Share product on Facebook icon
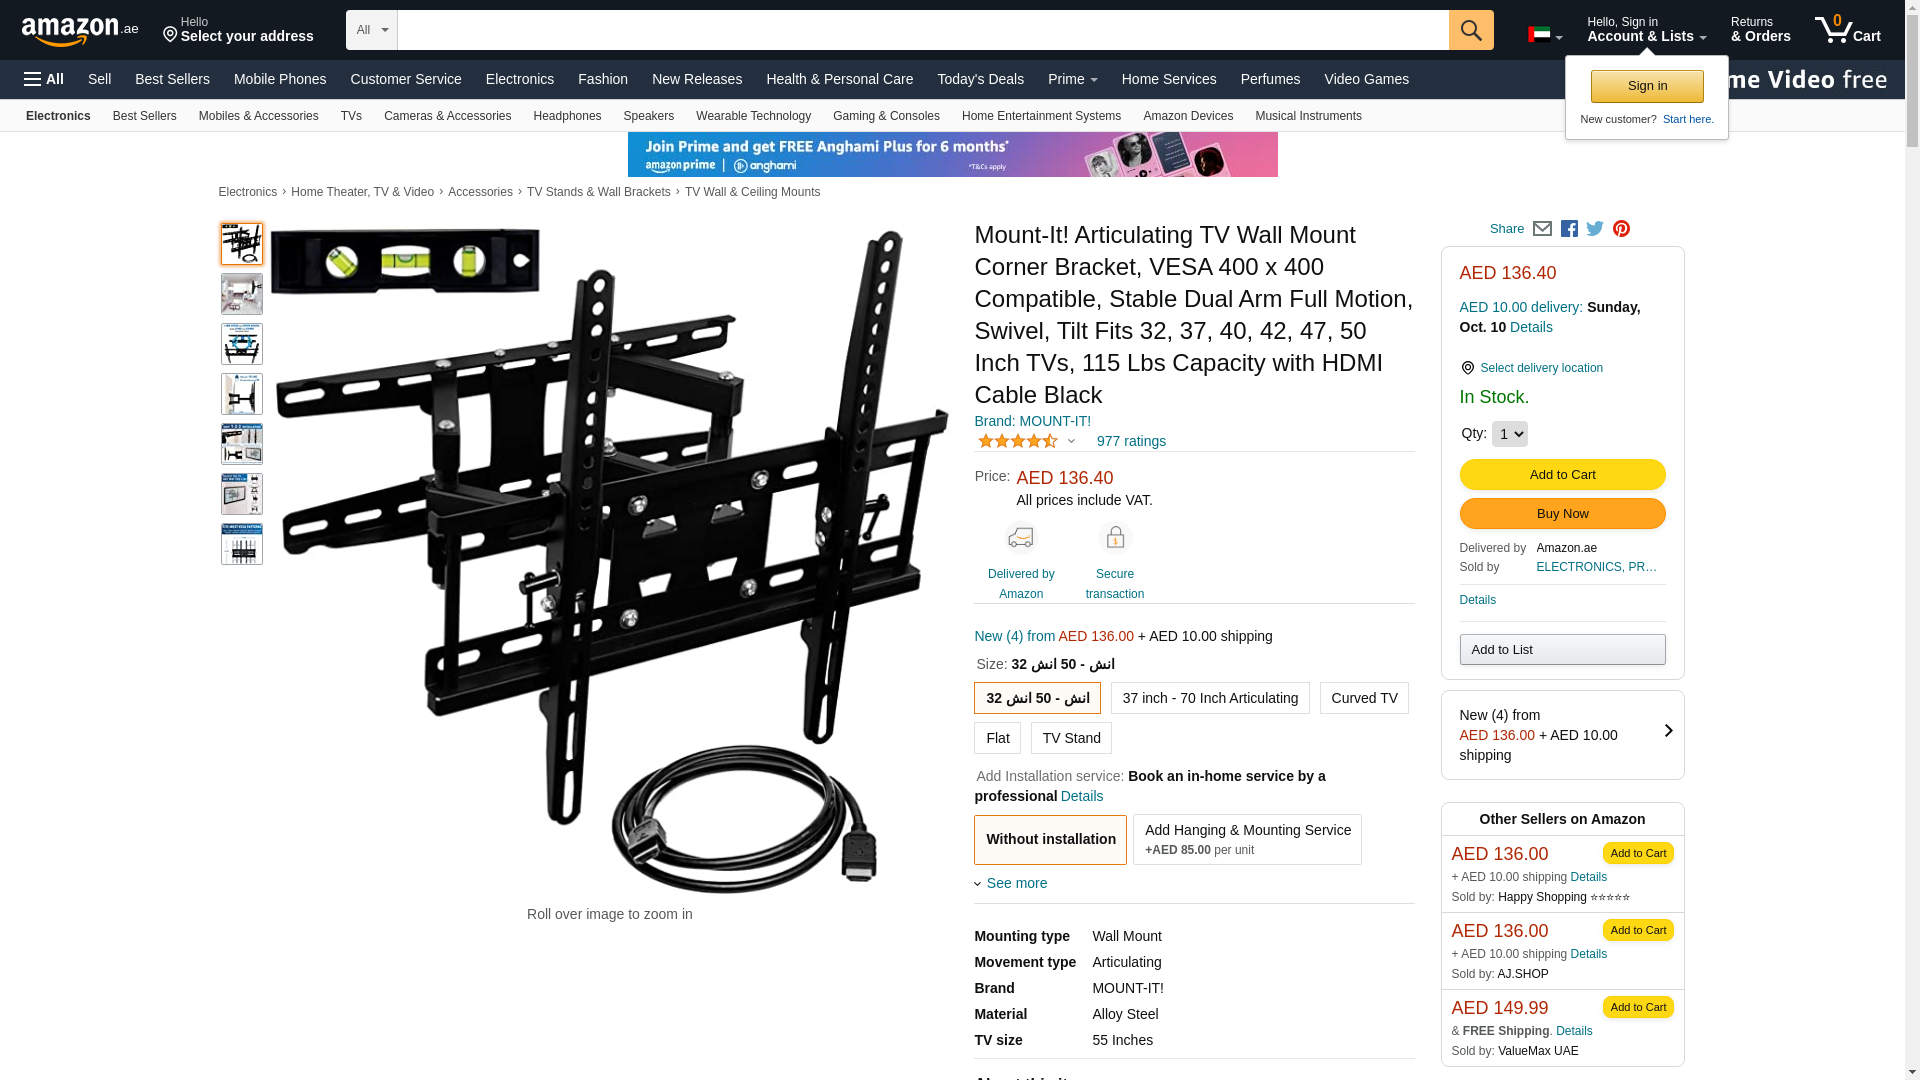The image size is (1920, 1080). 1569,229
